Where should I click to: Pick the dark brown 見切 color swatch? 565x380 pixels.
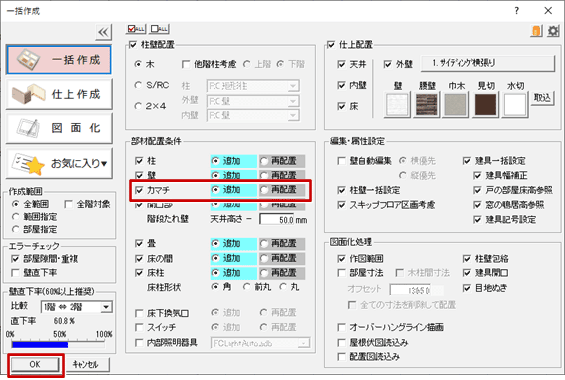486,105
